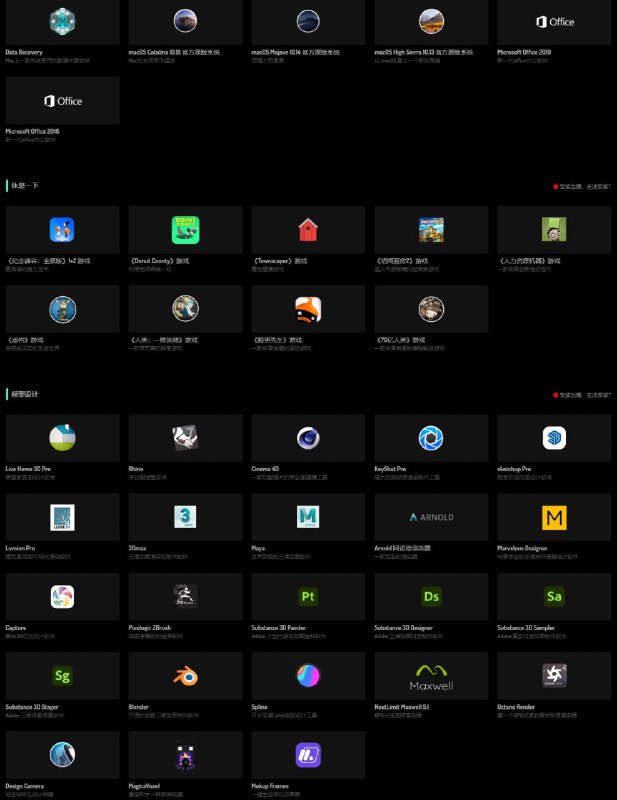Click install error link in 模型设计 section

[x=584, y=395]
